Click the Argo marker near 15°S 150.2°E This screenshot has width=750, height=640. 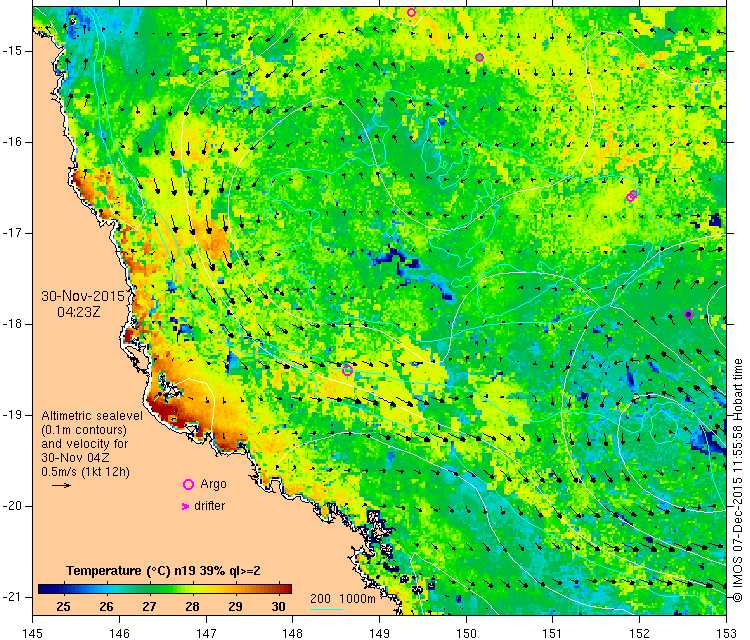pyautogui.click(x=479, y=57)
